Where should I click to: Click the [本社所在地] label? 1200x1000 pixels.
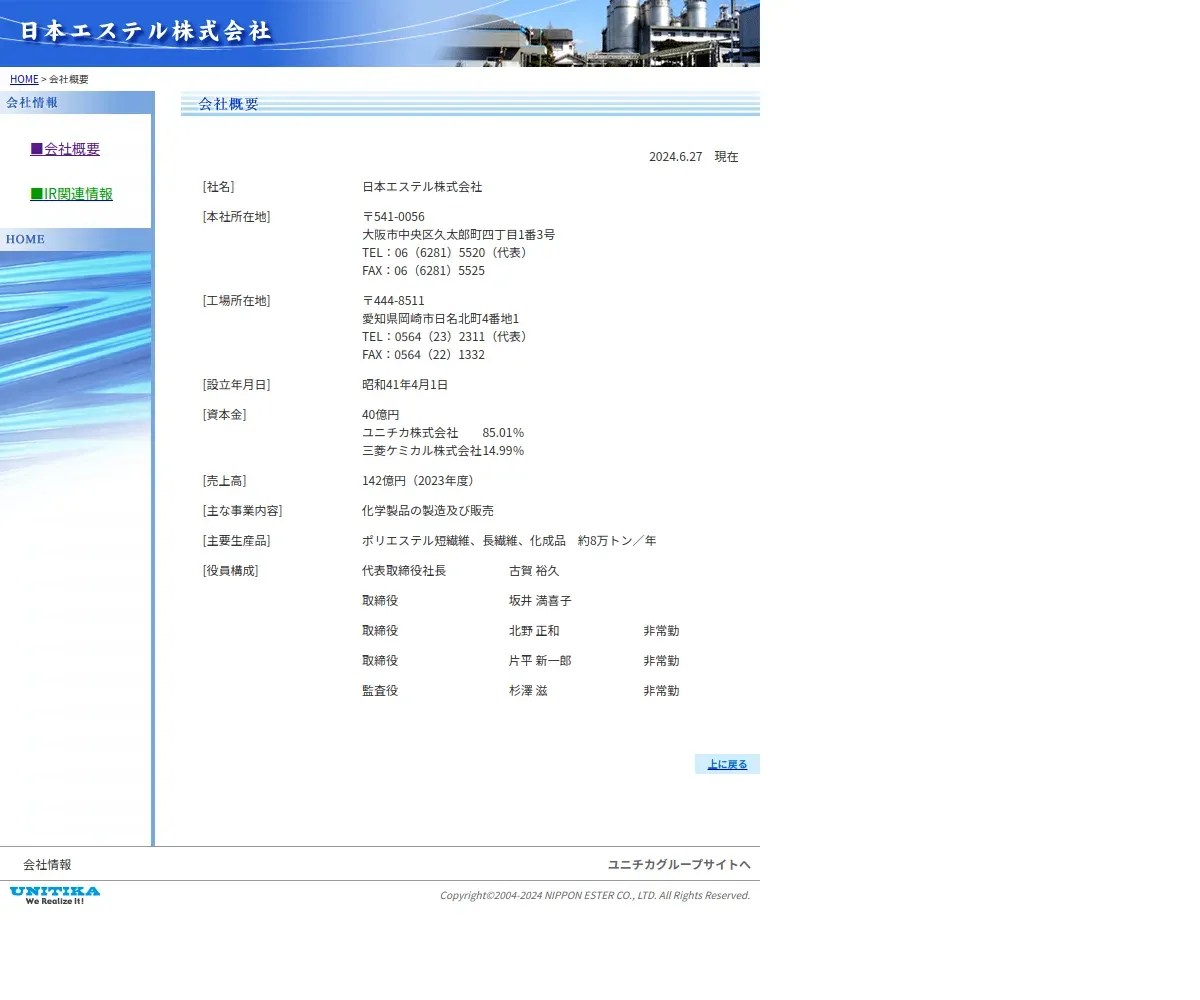[236, 217]
